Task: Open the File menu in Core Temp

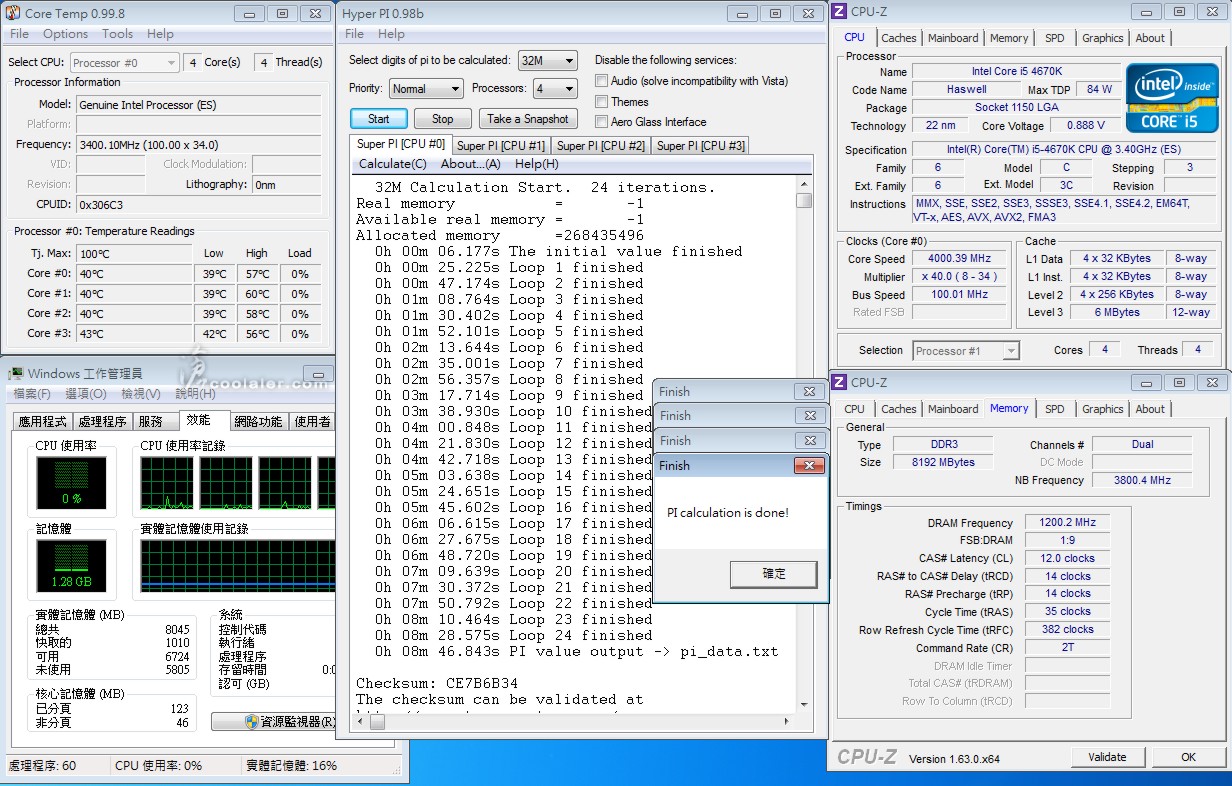Action: 19,34
